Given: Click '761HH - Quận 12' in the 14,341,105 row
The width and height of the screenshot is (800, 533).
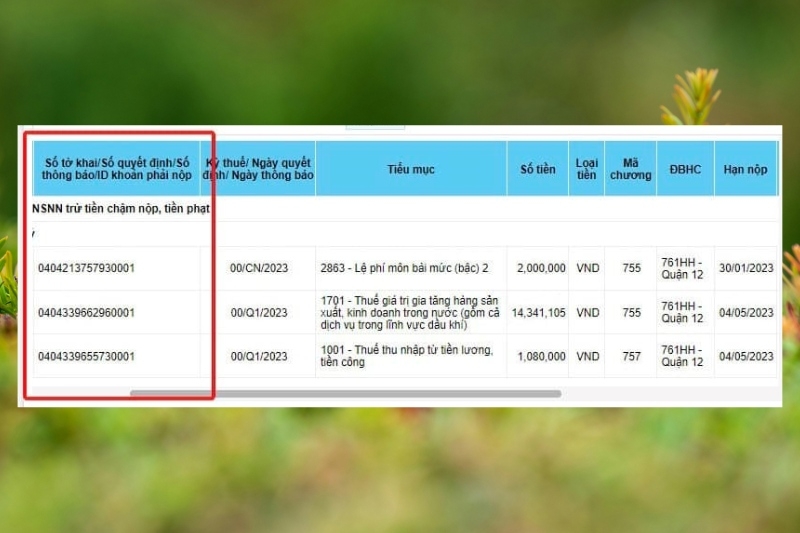Looking at the screenshot, I should 682,312.
